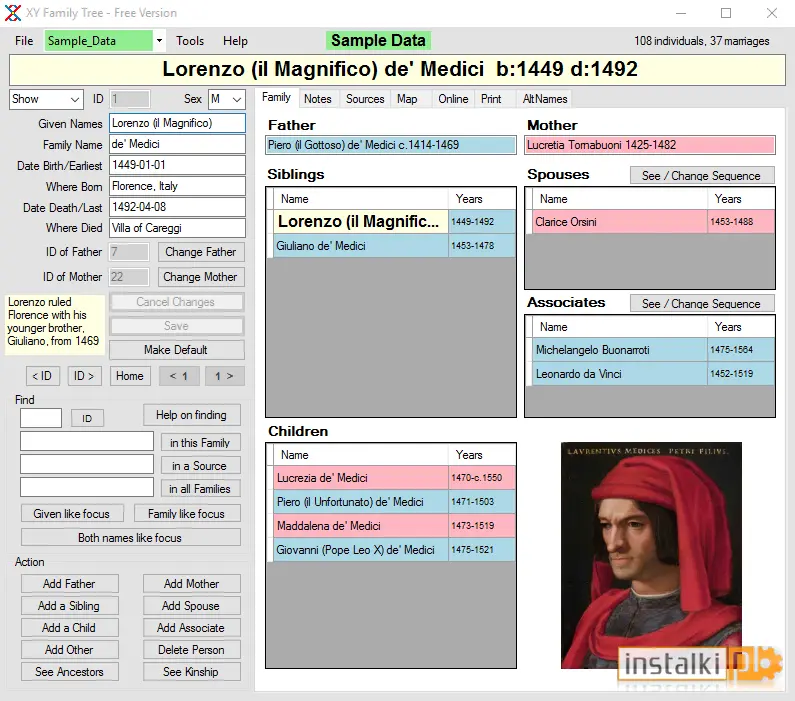
Task: Click the Given like focus button
Action: [72, 513]
